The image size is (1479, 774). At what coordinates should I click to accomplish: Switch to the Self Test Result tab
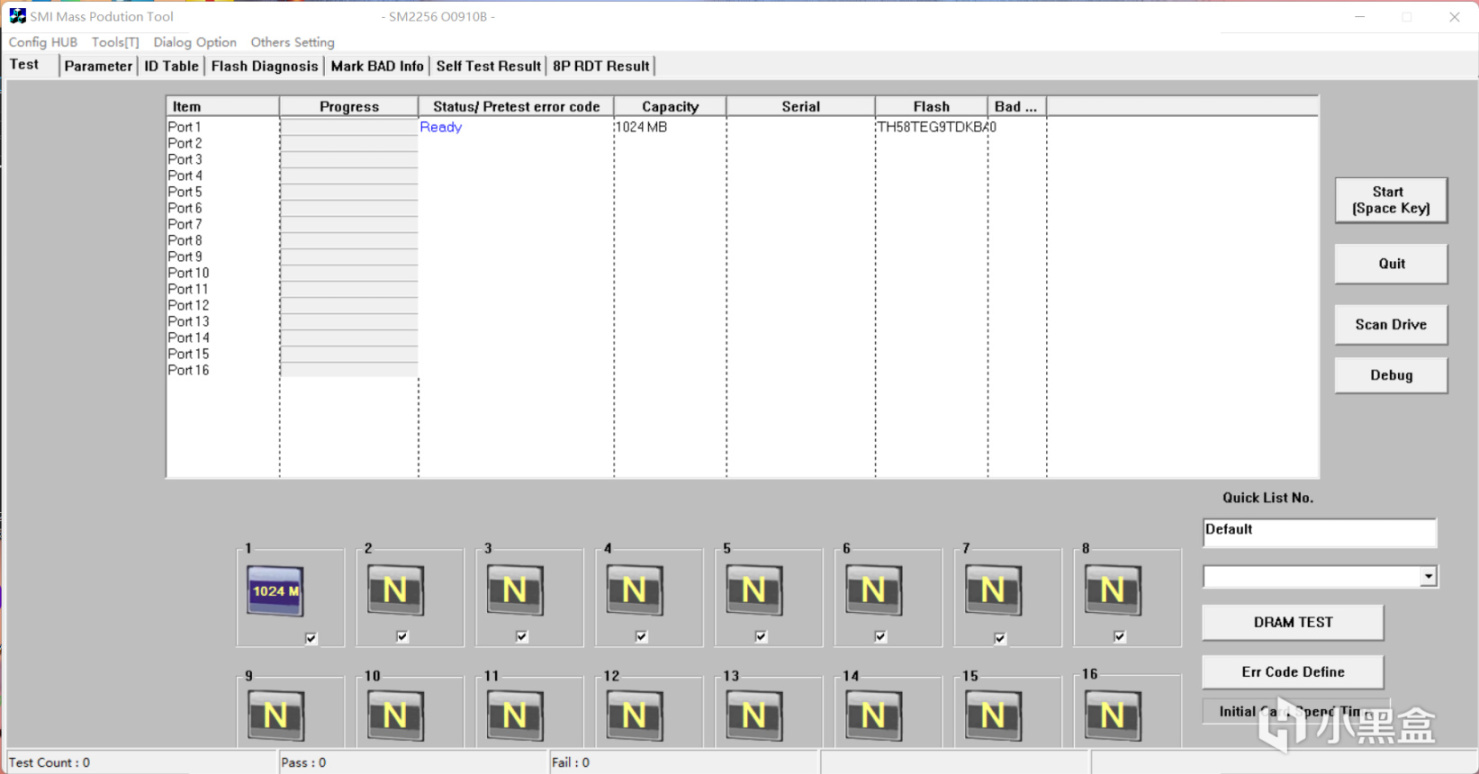click(489, 66)
